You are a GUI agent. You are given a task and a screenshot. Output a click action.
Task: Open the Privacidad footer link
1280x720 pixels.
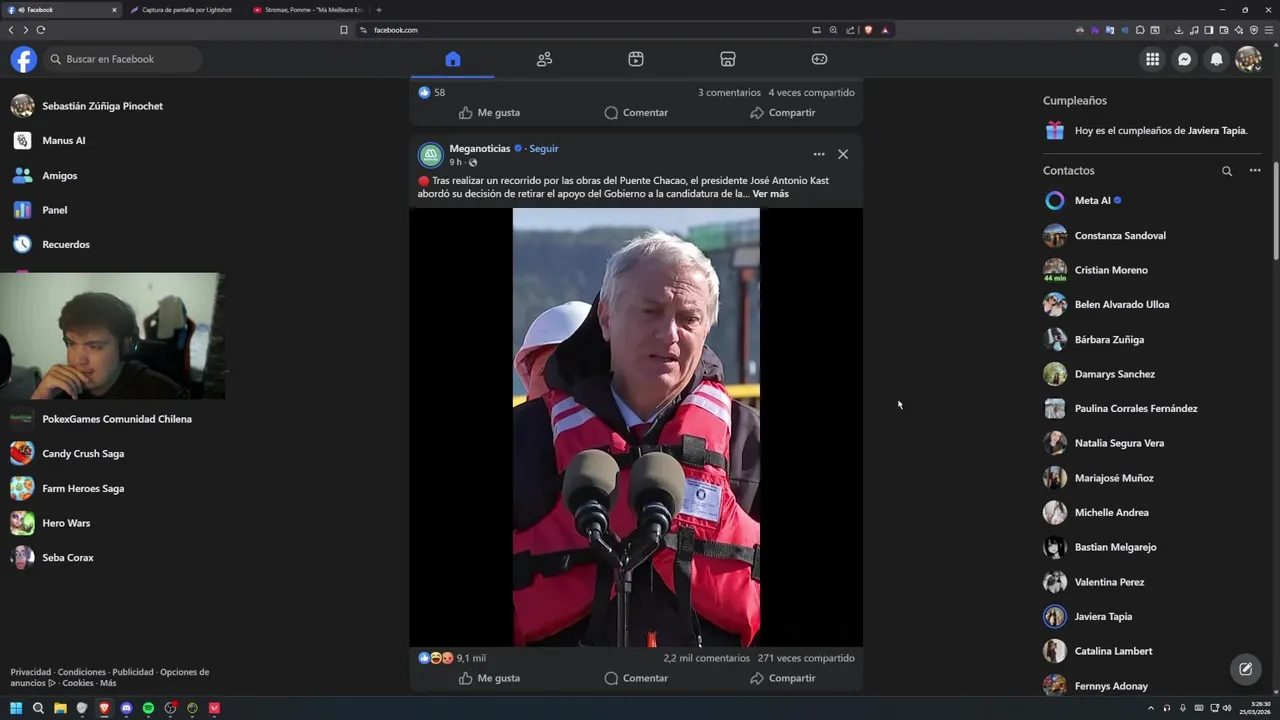31,672
